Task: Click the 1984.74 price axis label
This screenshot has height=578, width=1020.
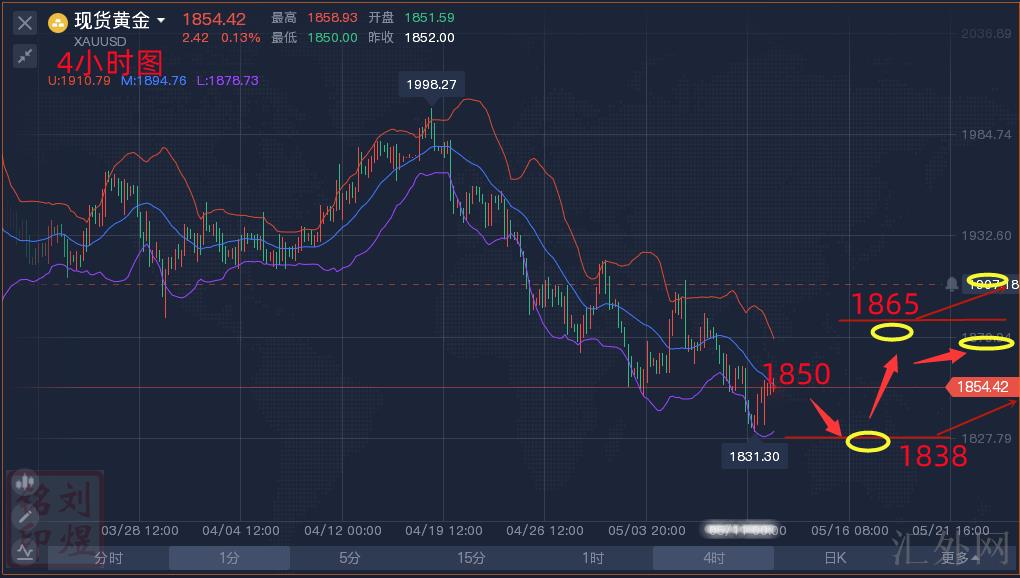Action: point(986,135)
